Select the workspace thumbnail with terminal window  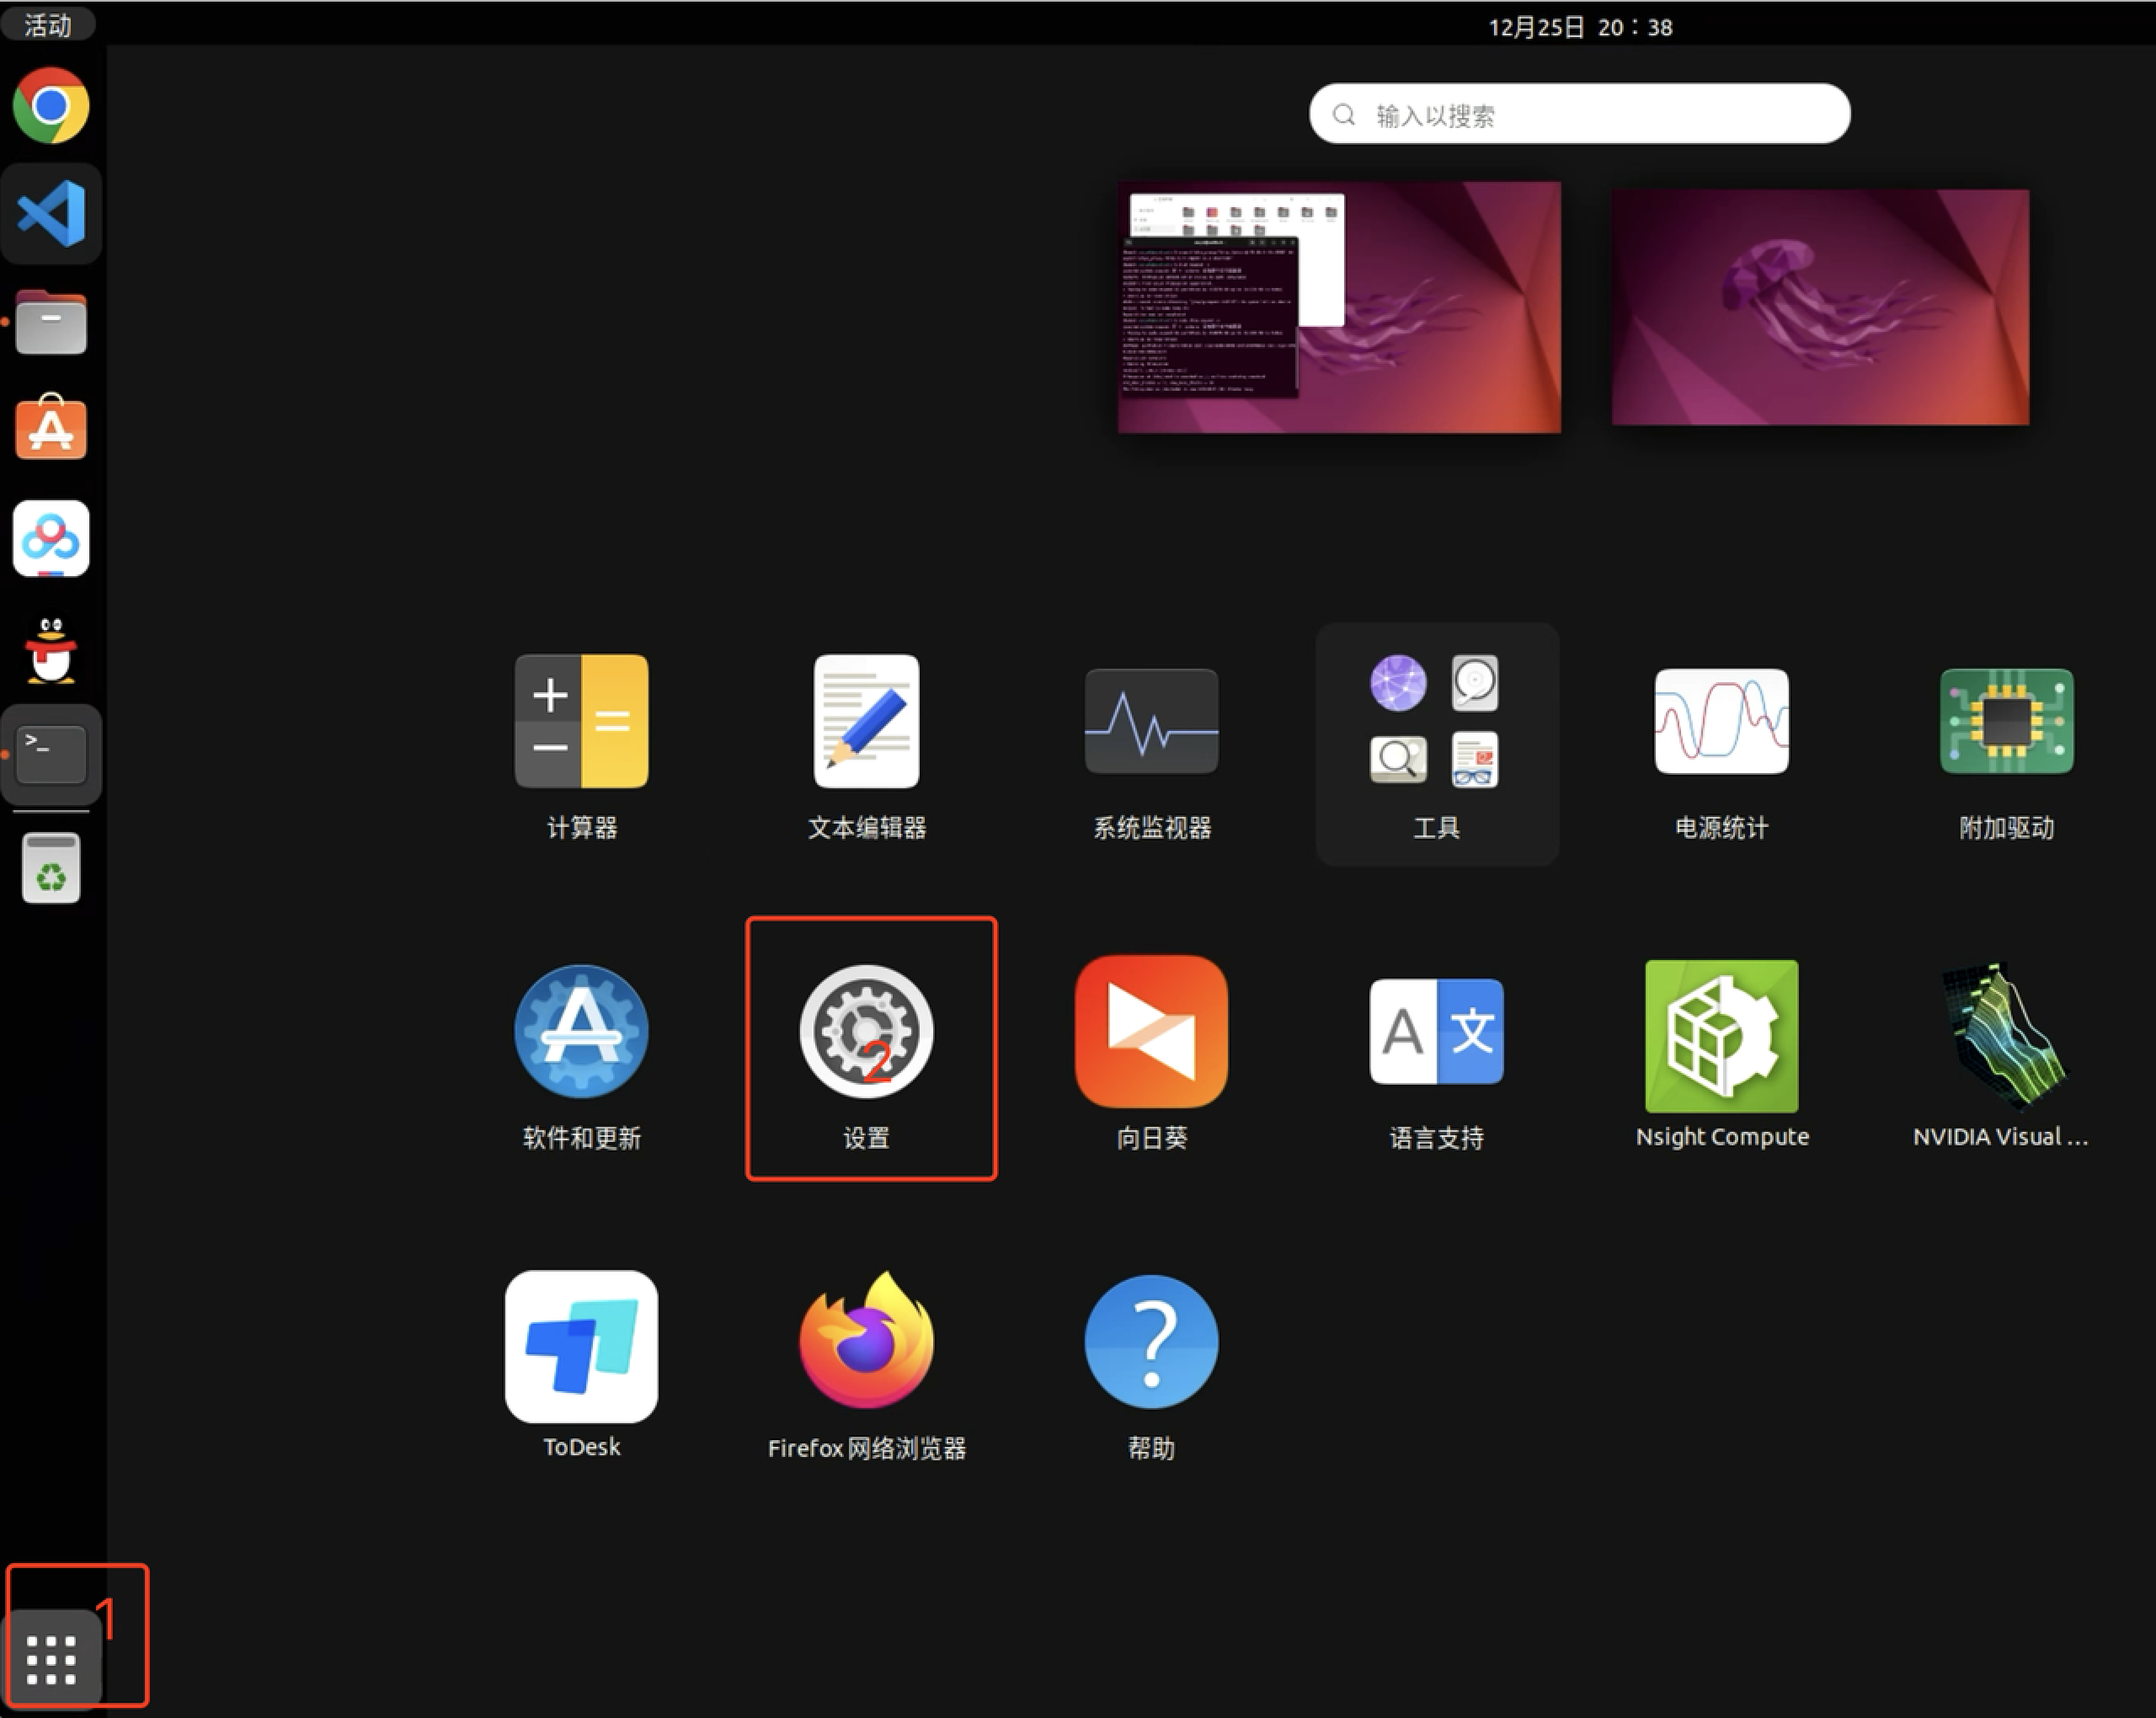click(1339, 307)
